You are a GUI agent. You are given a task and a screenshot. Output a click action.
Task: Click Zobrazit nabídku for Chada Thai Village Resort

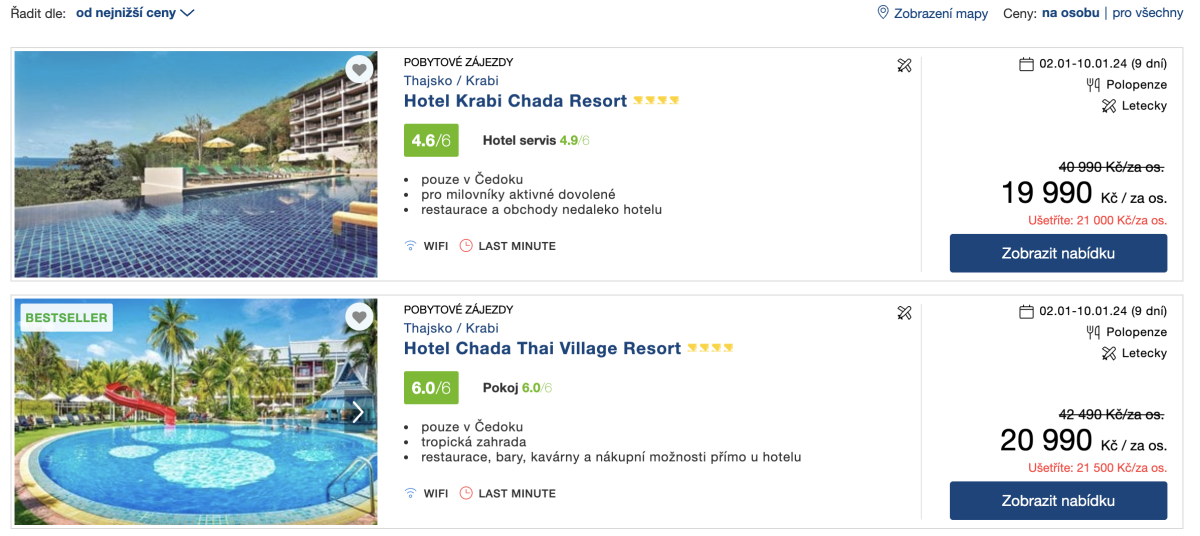click(x=1058, y=500)
